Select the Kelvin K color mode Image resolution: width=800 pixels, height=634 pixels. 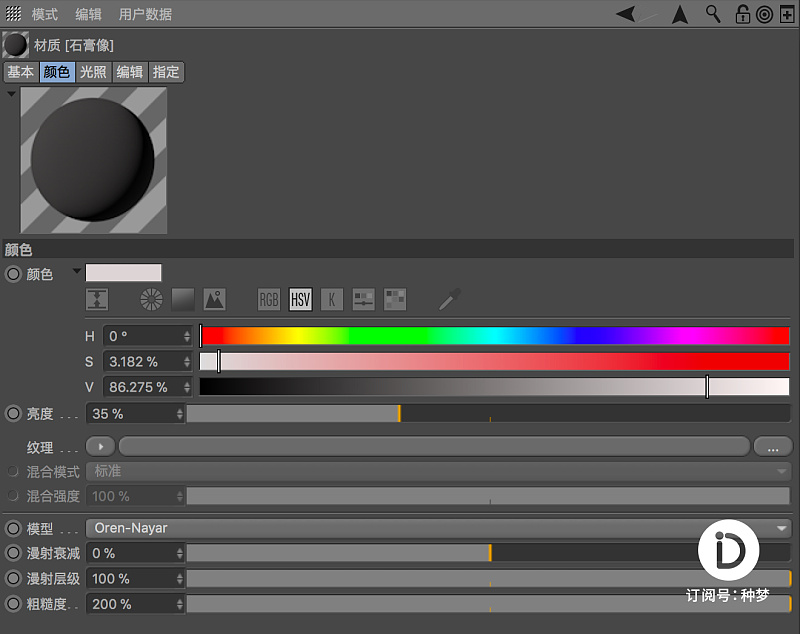click(332, 299)
